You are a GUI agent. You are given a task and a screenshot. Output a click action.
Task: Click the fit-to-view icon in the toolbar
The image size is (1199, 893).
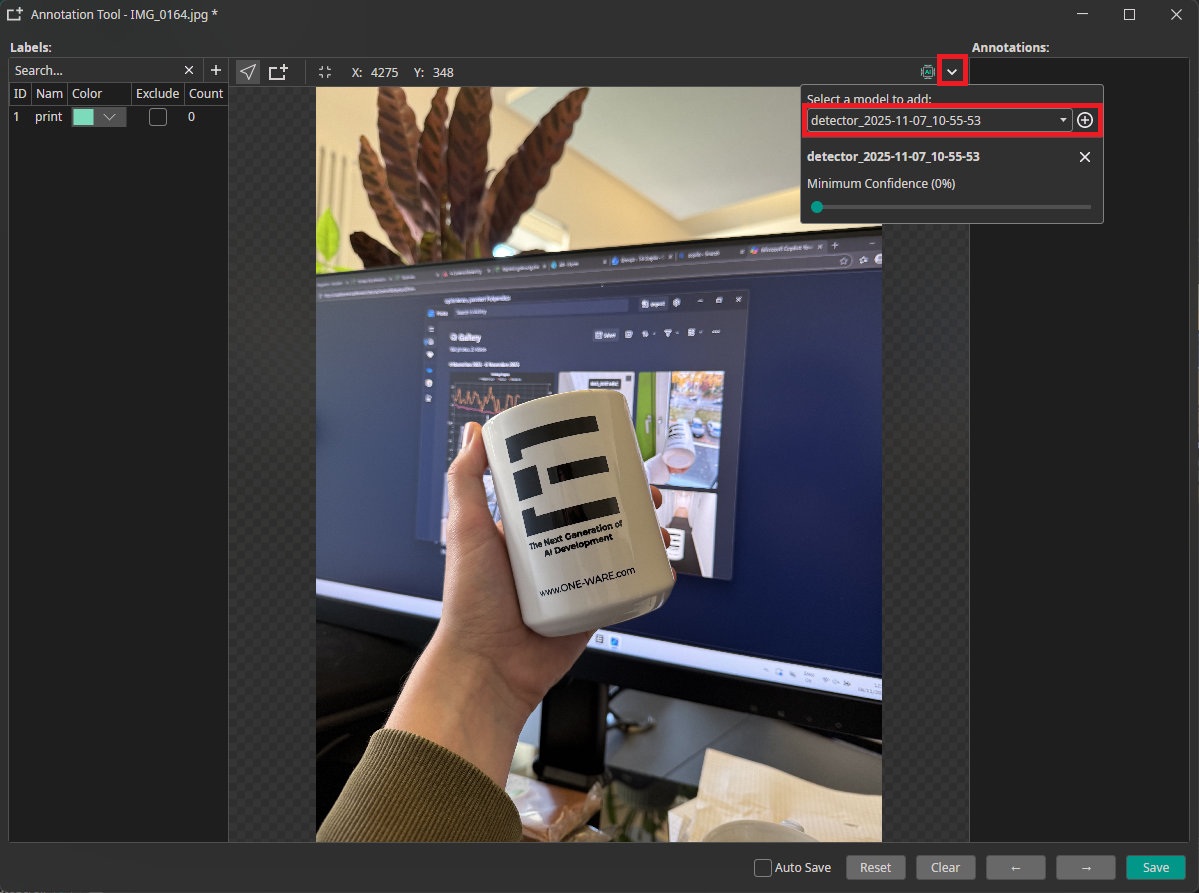(325, 71)
